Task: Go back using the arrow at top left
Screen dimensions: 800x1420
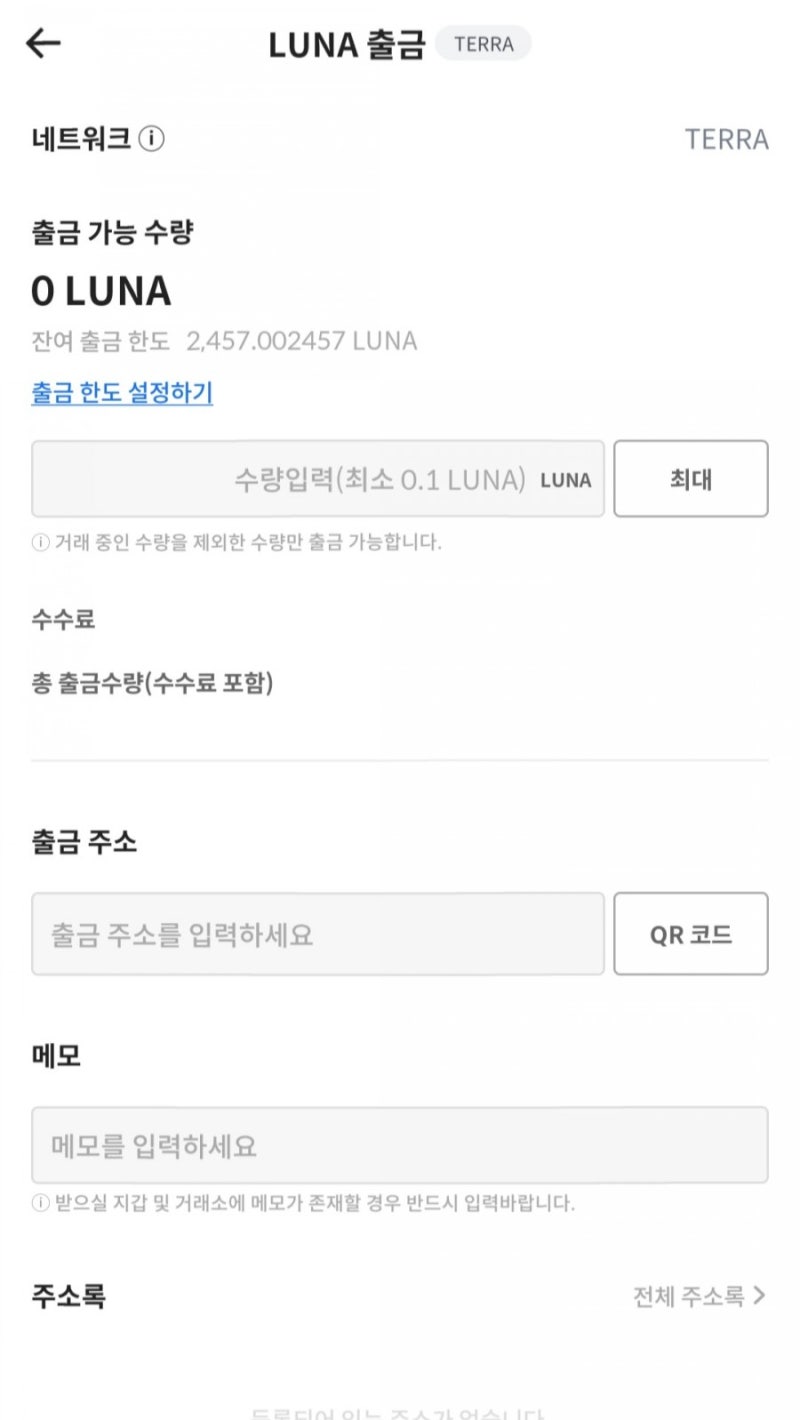Action: (x=42, y=42)
